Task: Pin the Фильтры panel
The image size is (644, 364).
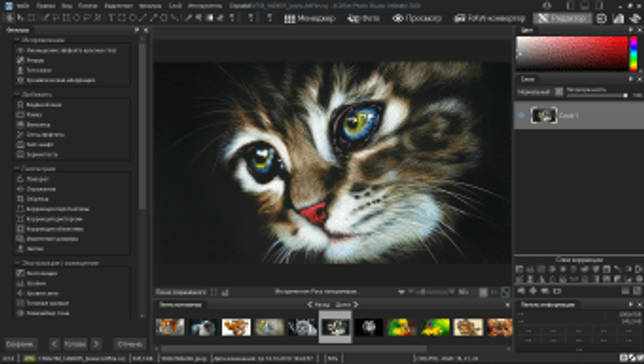Action: tap(137, 30)
